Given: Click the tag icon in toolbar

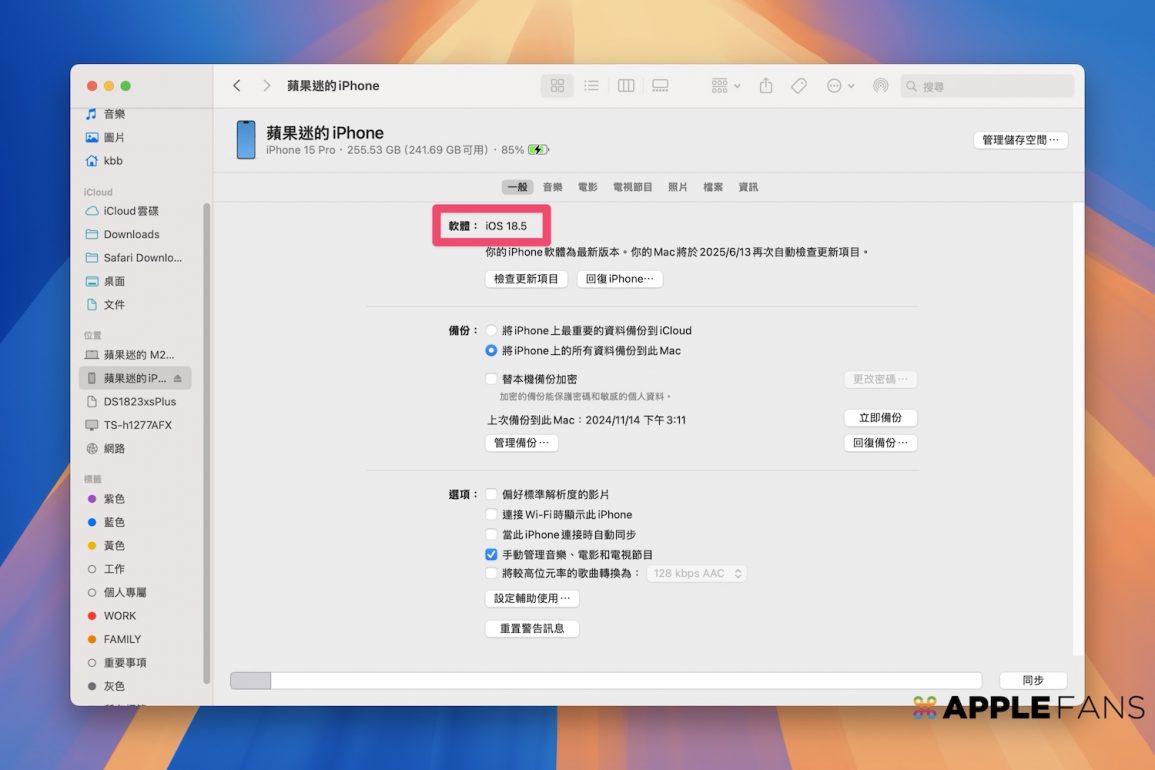Looking at the screenshot, I should [799, 86].
